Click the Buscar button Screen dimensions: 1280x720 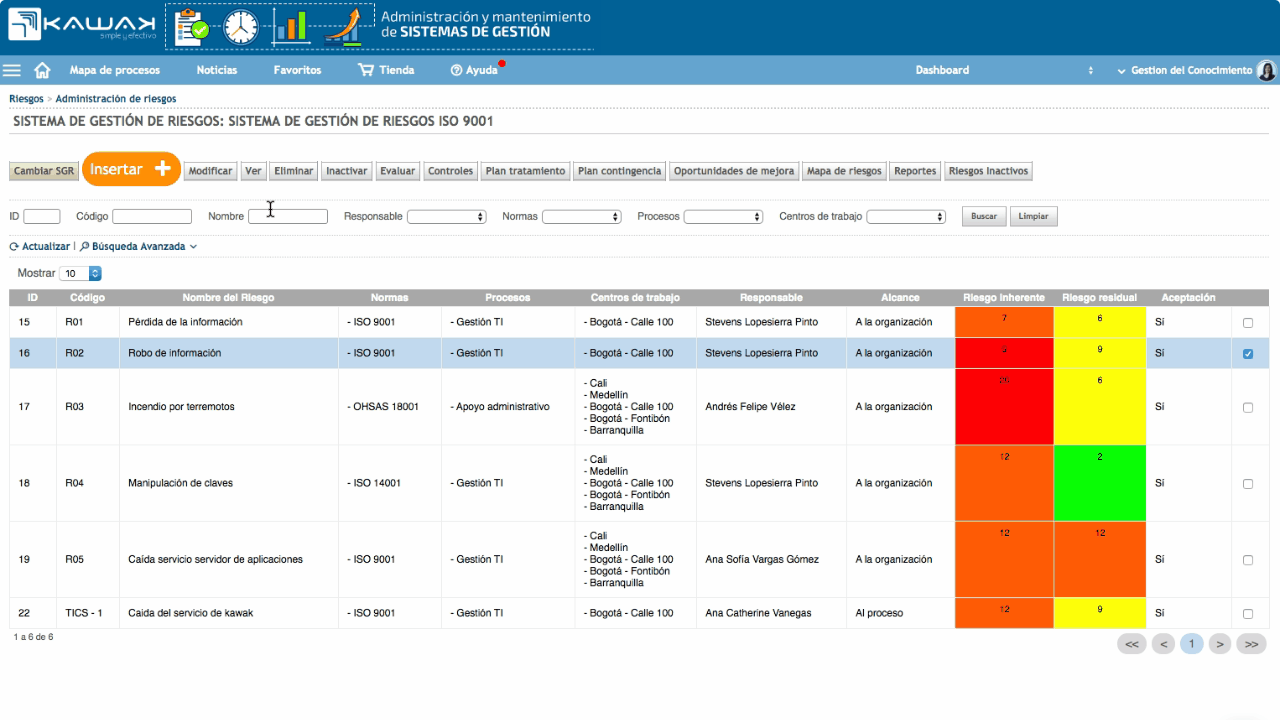(x=983, y=216)
